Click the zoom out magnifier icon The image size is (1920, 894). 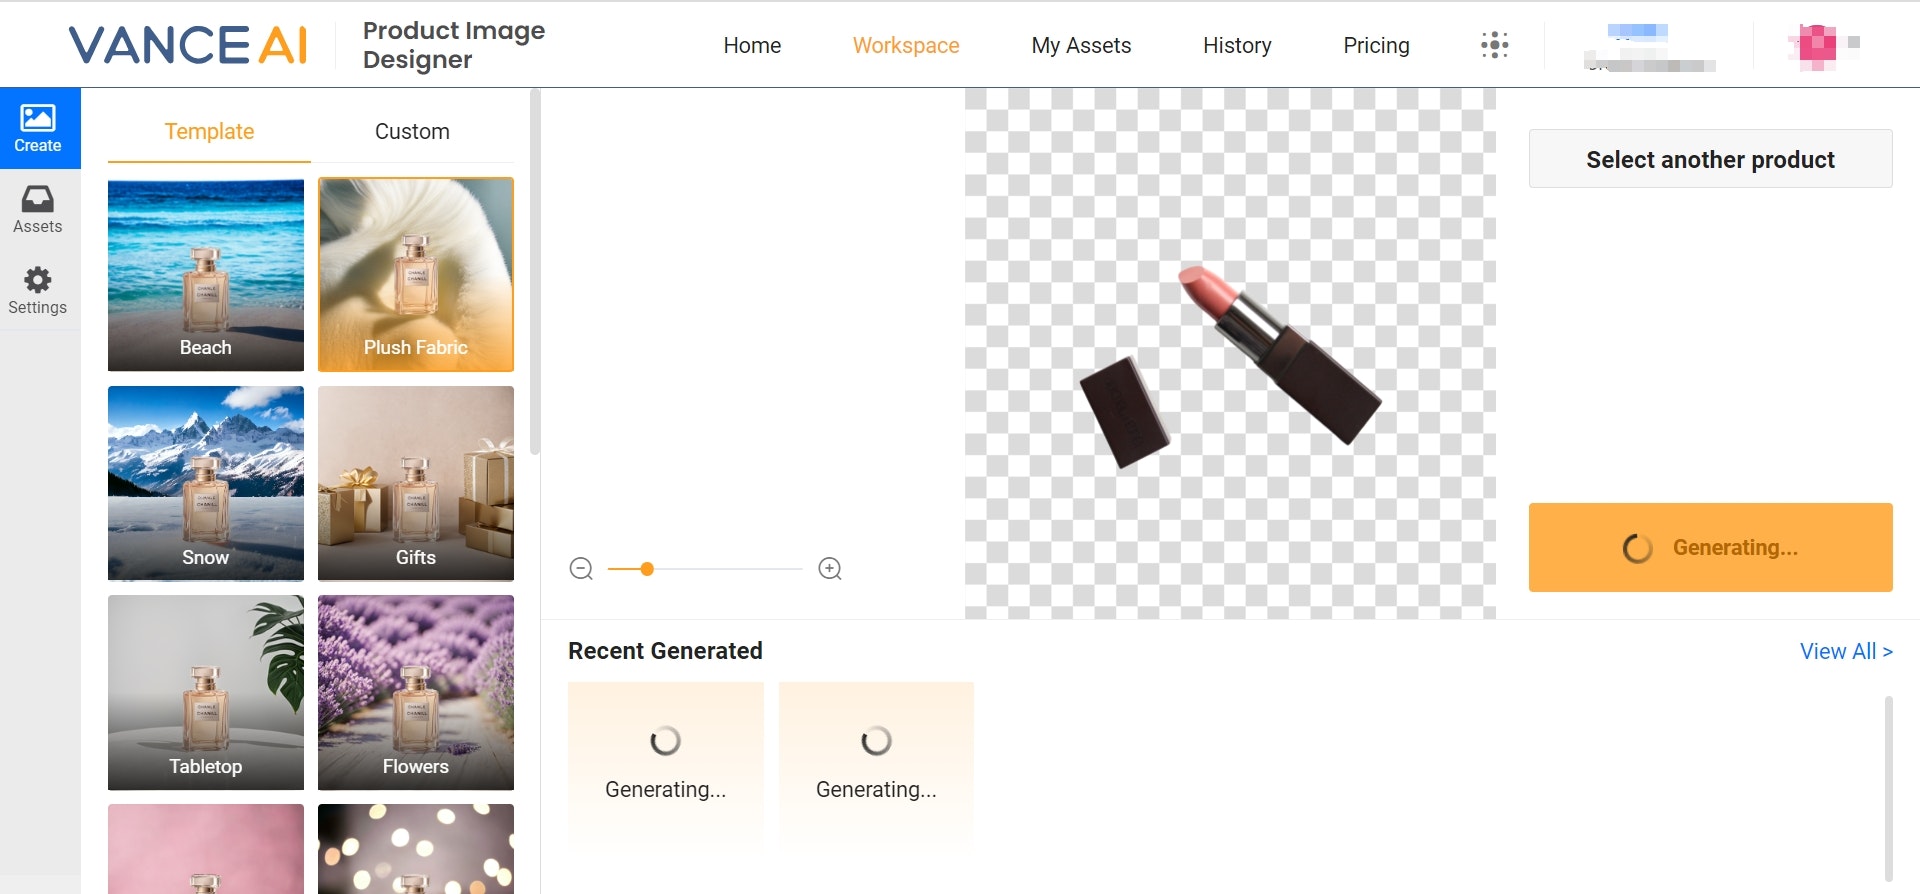(x=581, y=569)
